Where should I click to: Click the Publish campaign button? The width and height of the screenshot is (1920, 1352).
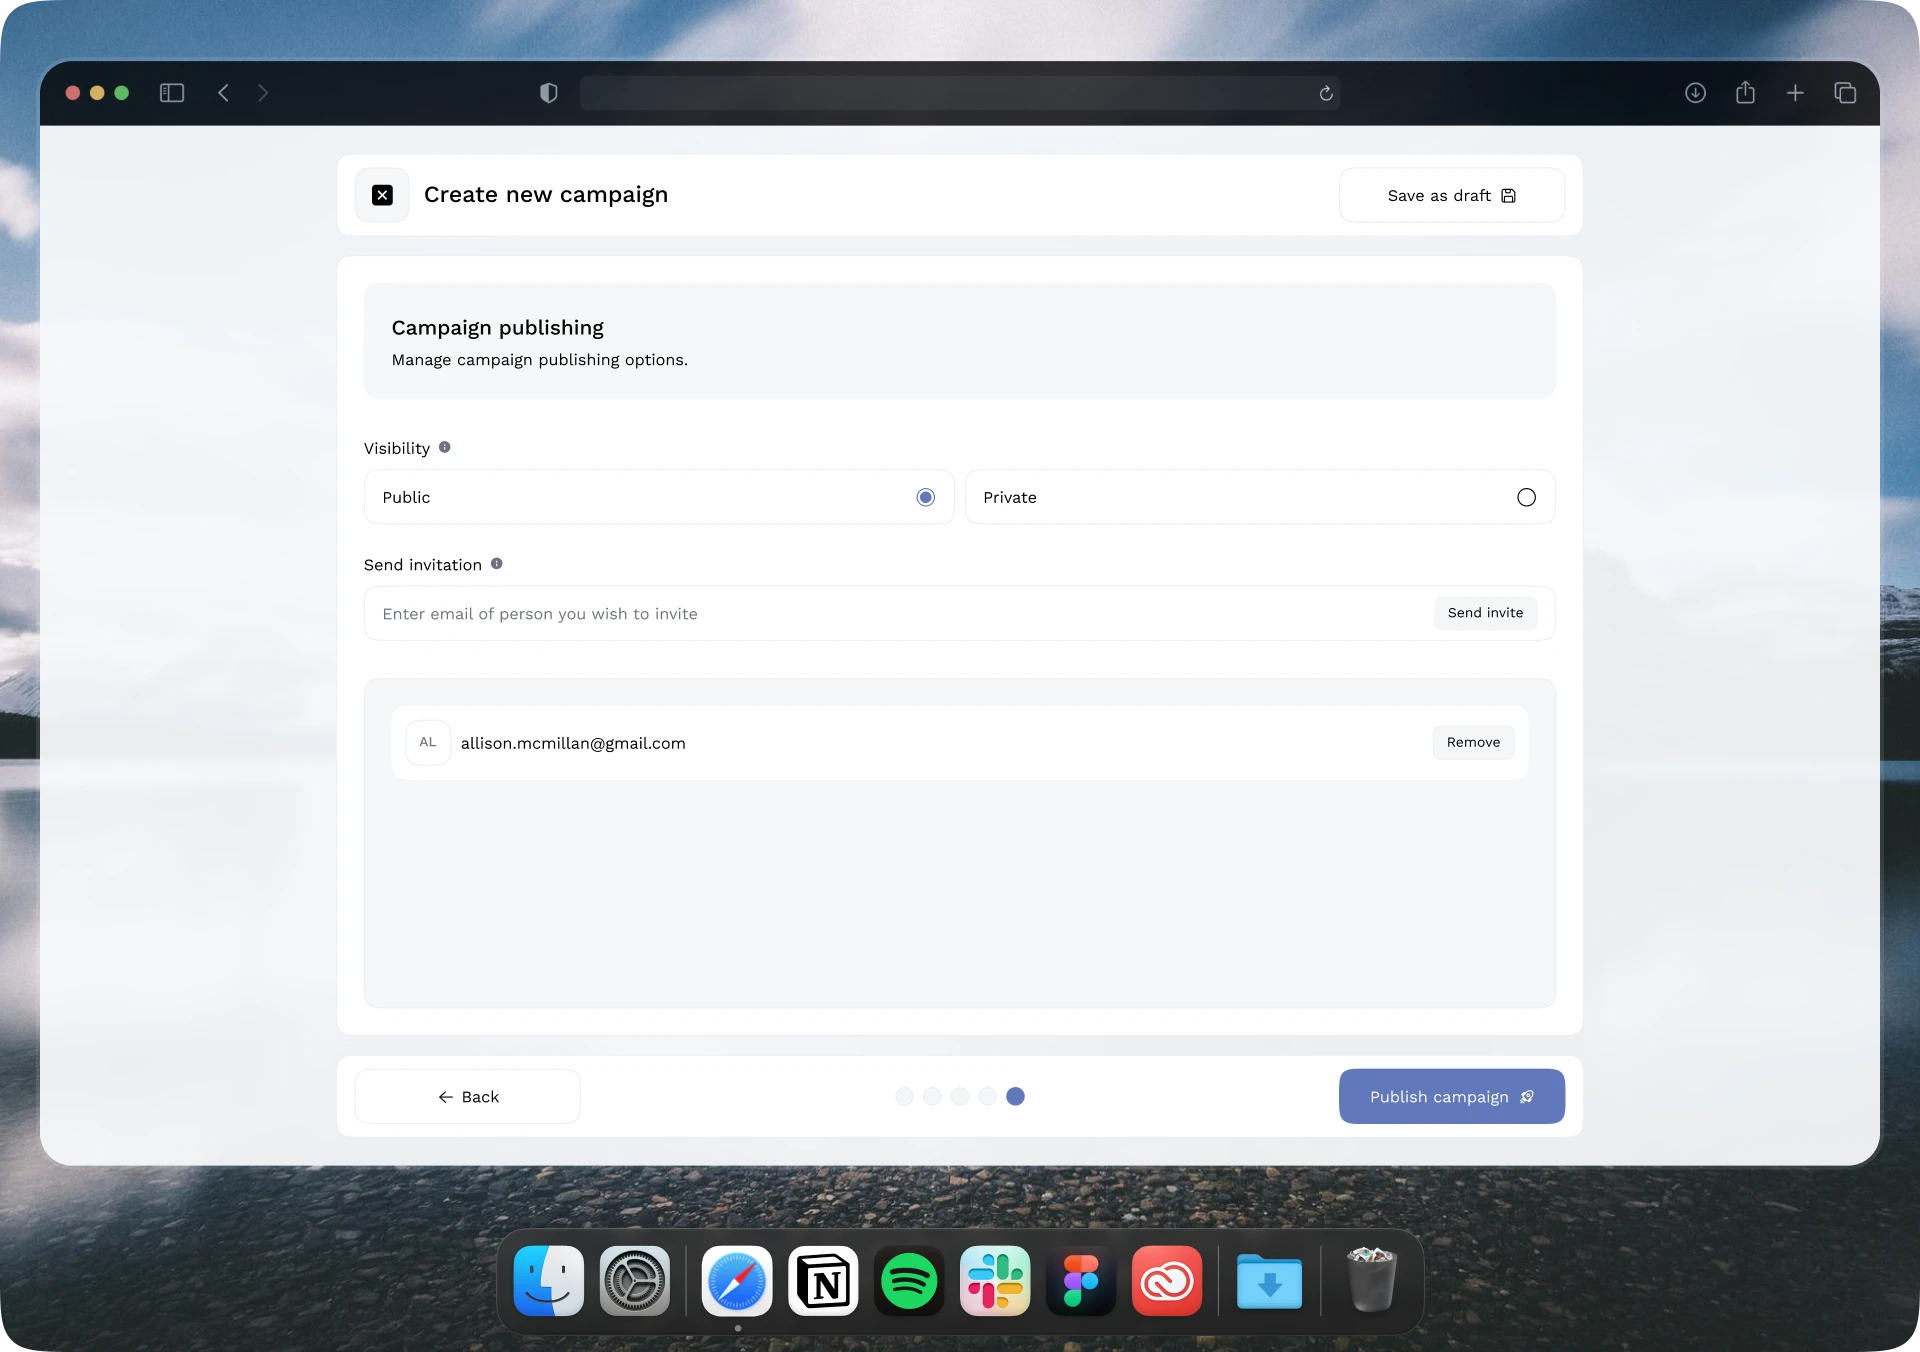tap(1451, 1096)
